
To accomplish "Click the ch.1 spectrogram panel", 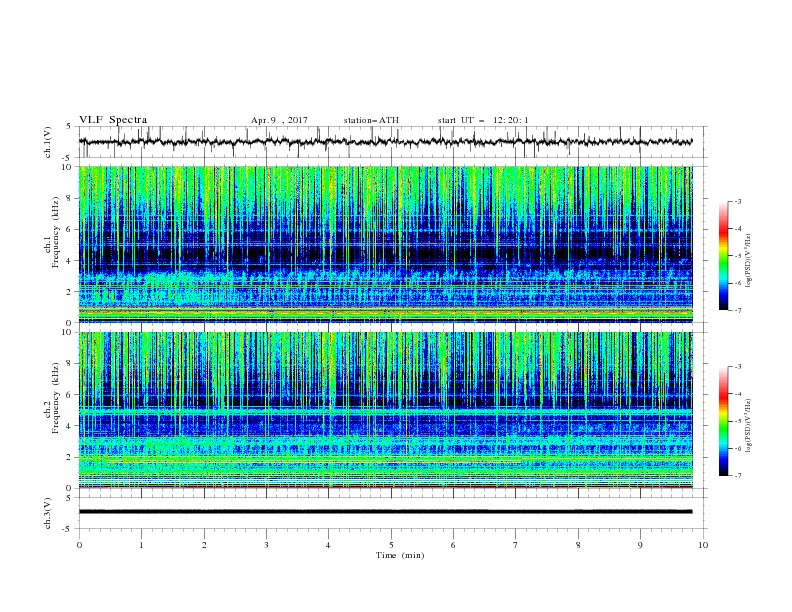I will (386, 244).
